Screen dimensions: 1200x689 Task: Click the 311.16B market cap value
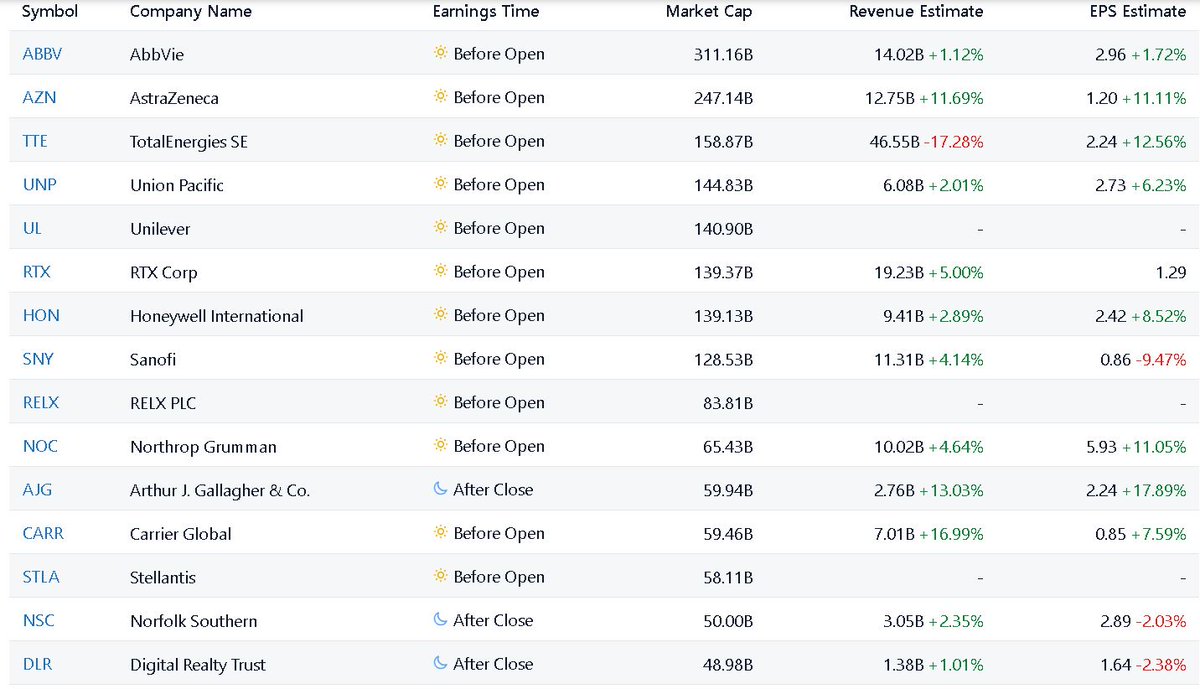[723, 54]
